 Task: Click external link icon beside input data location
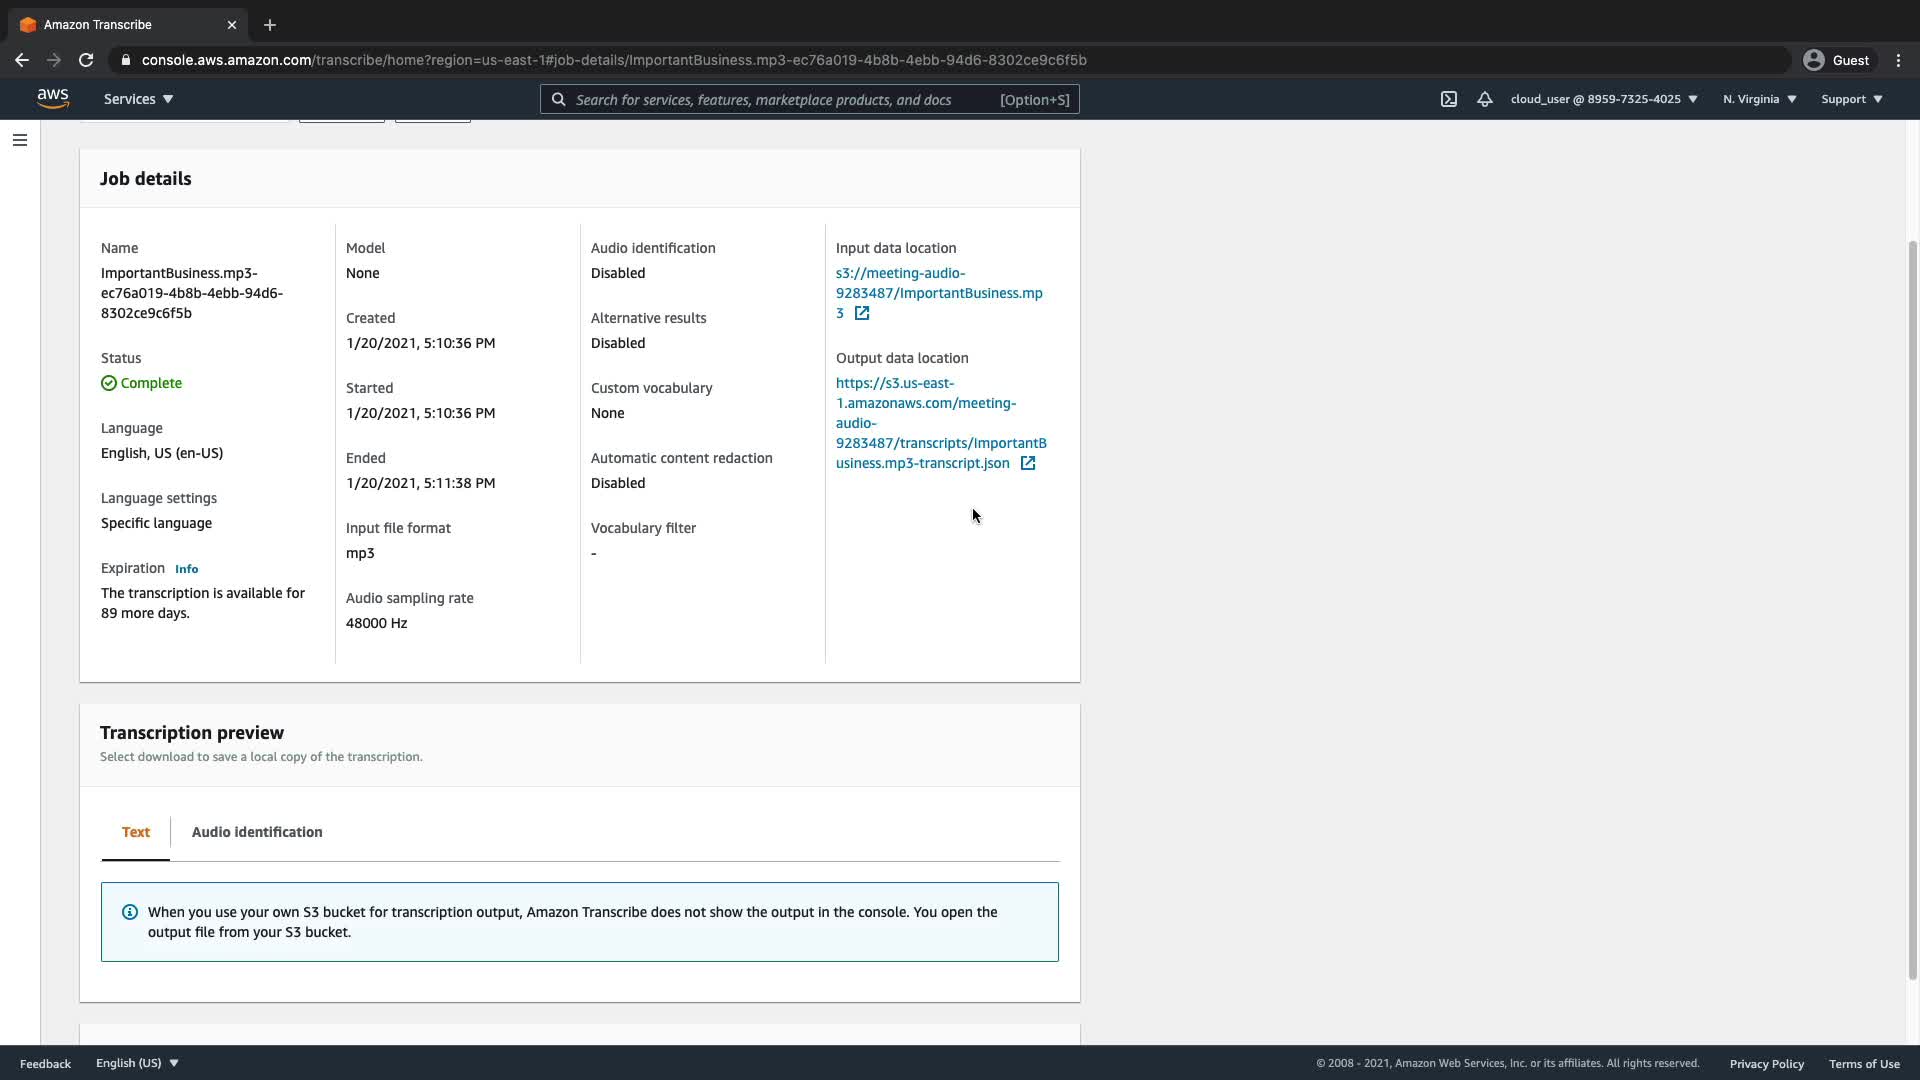862,313
